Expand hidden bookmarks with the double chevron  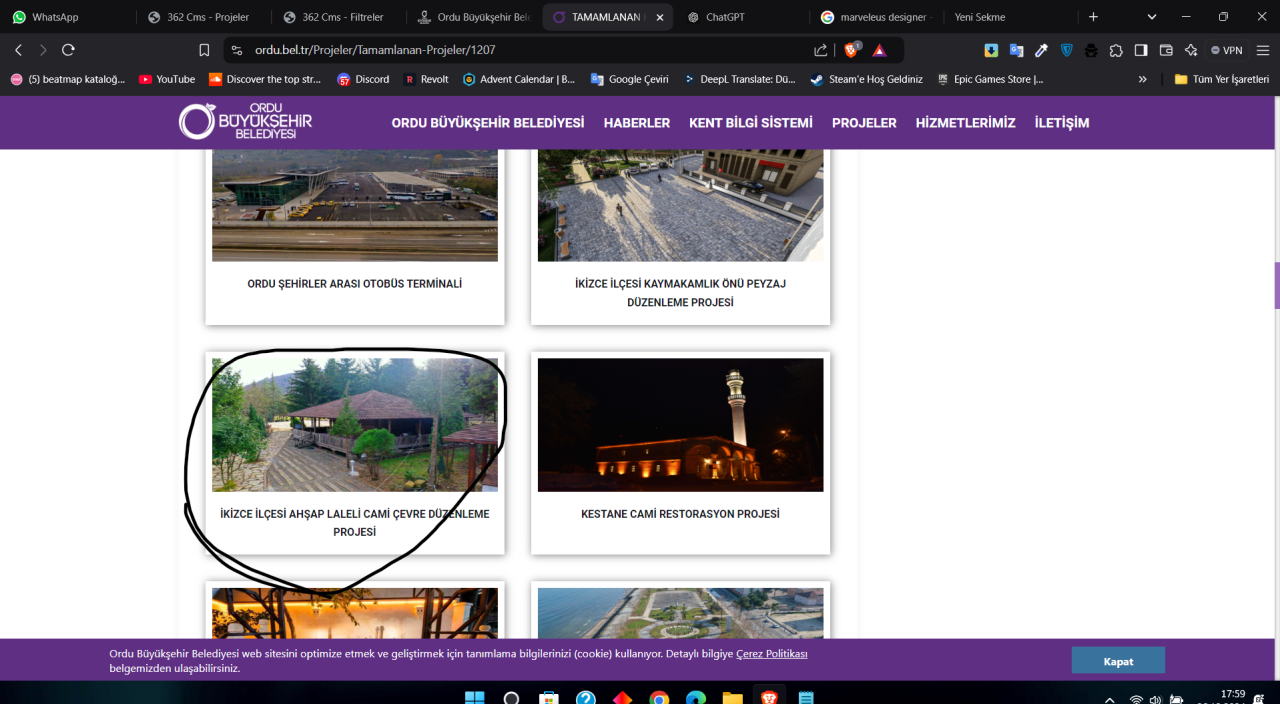tap(1143, 79)
